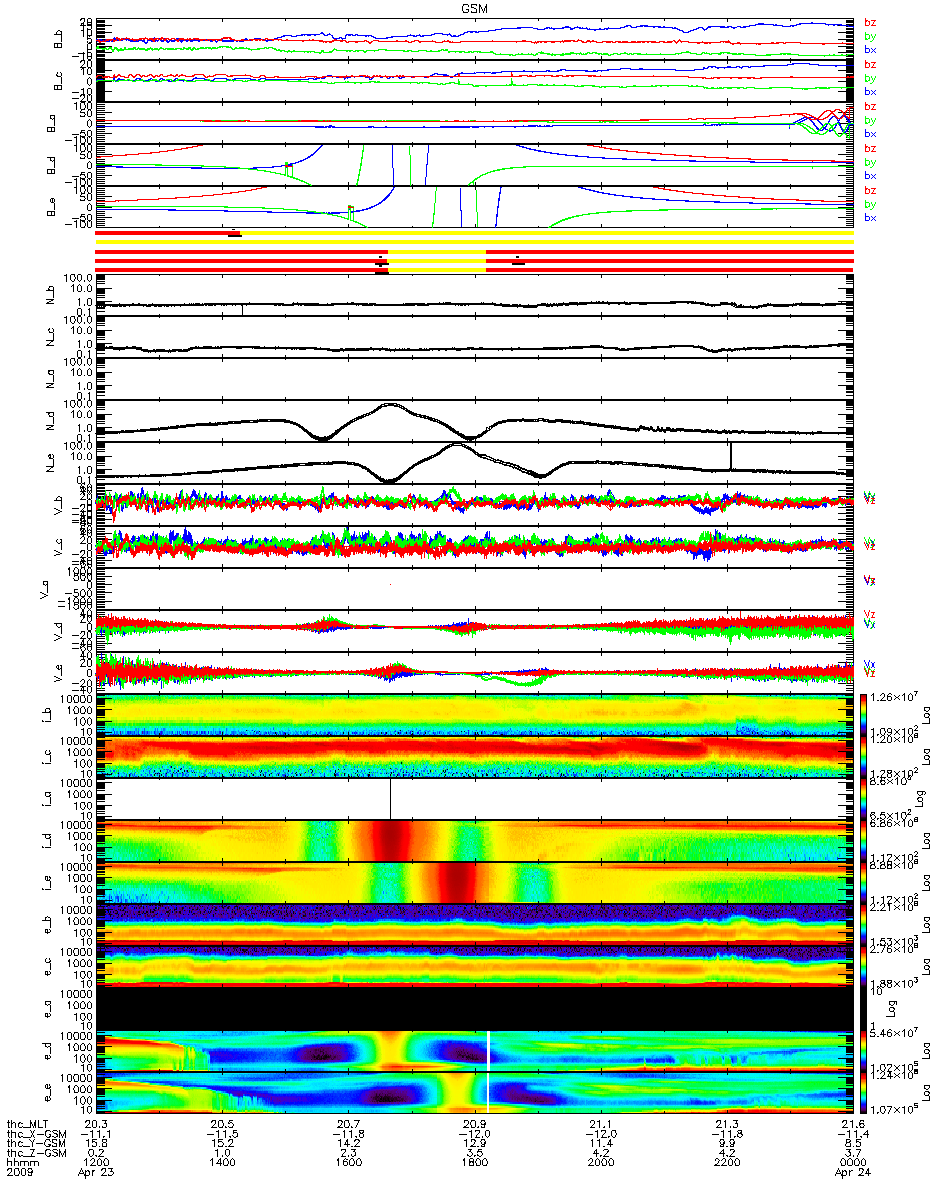The image size is (930, 1200).
Task: Select the thc_Z-GSM row label
Action: [x=36, y=1153]
